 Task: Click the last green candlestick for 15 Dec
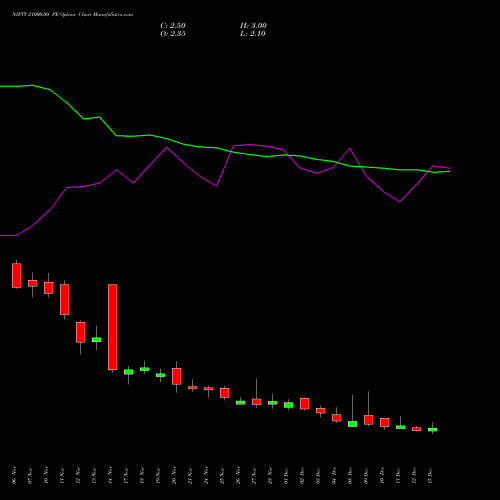(x=433, y=430)
